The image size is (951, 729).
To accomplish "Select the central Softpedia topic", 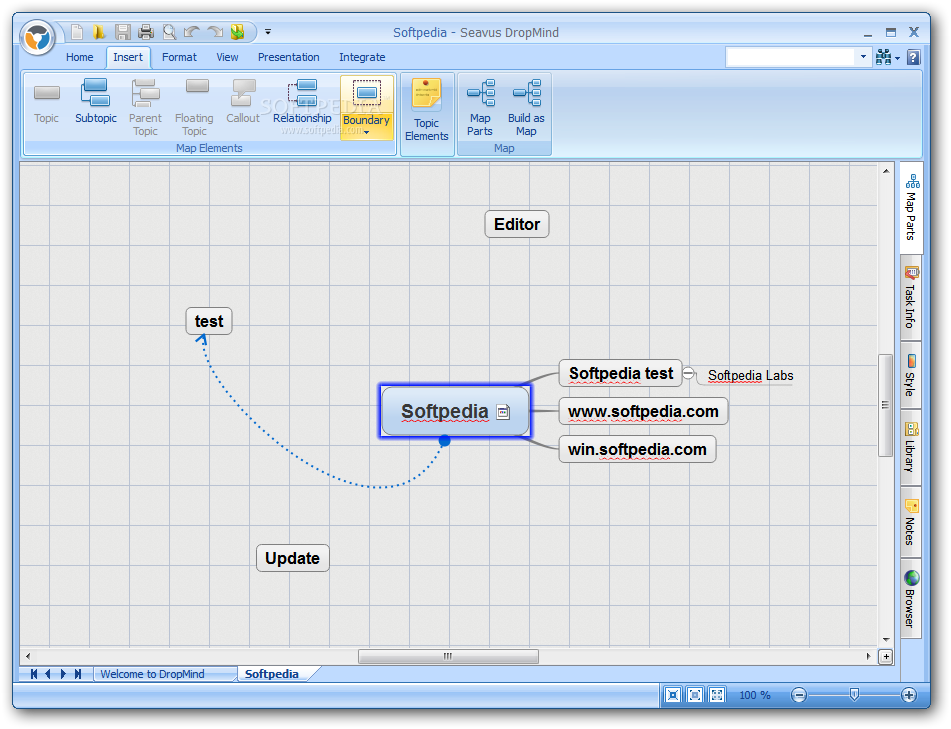I will click(455, 411).
